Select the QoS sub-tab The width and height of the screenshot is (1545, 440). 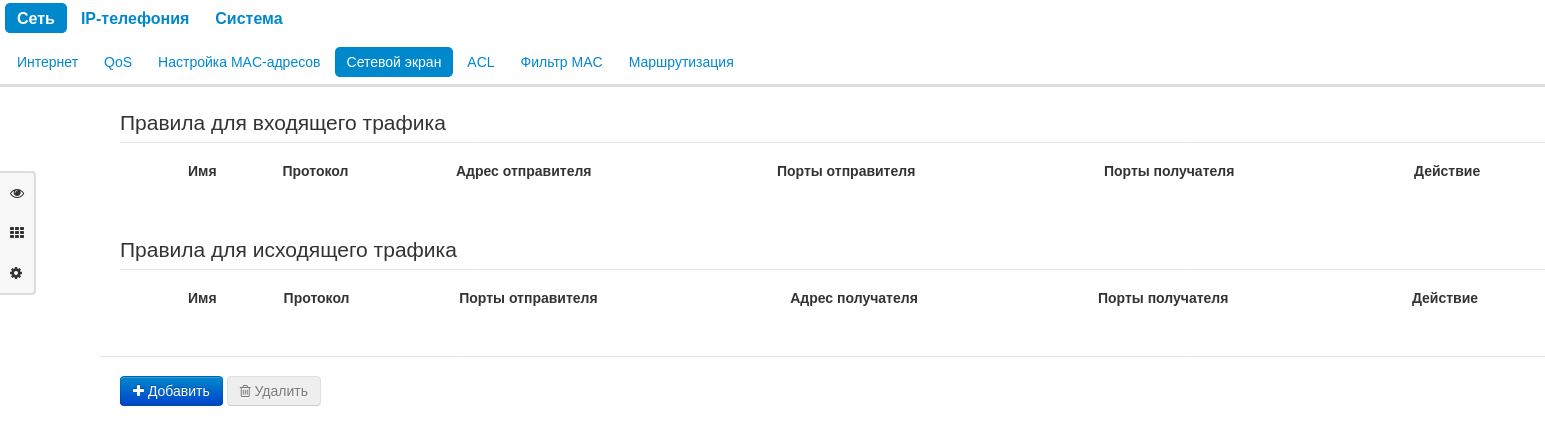(118, 62)
